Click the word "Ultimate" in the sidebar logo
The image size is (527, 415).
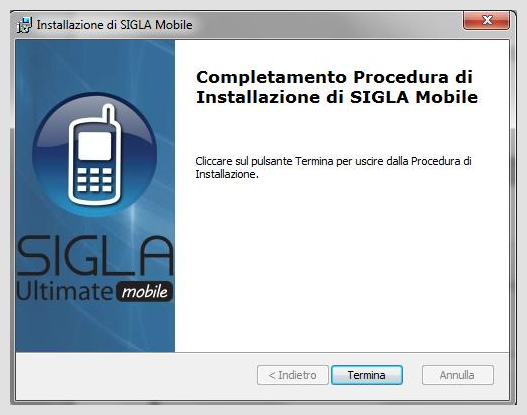(65, 290)
